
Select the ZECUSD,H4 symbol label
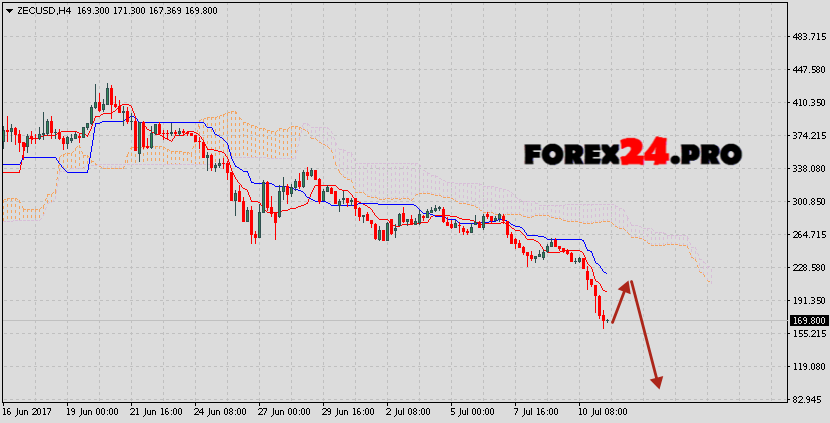tap(42, 10)
